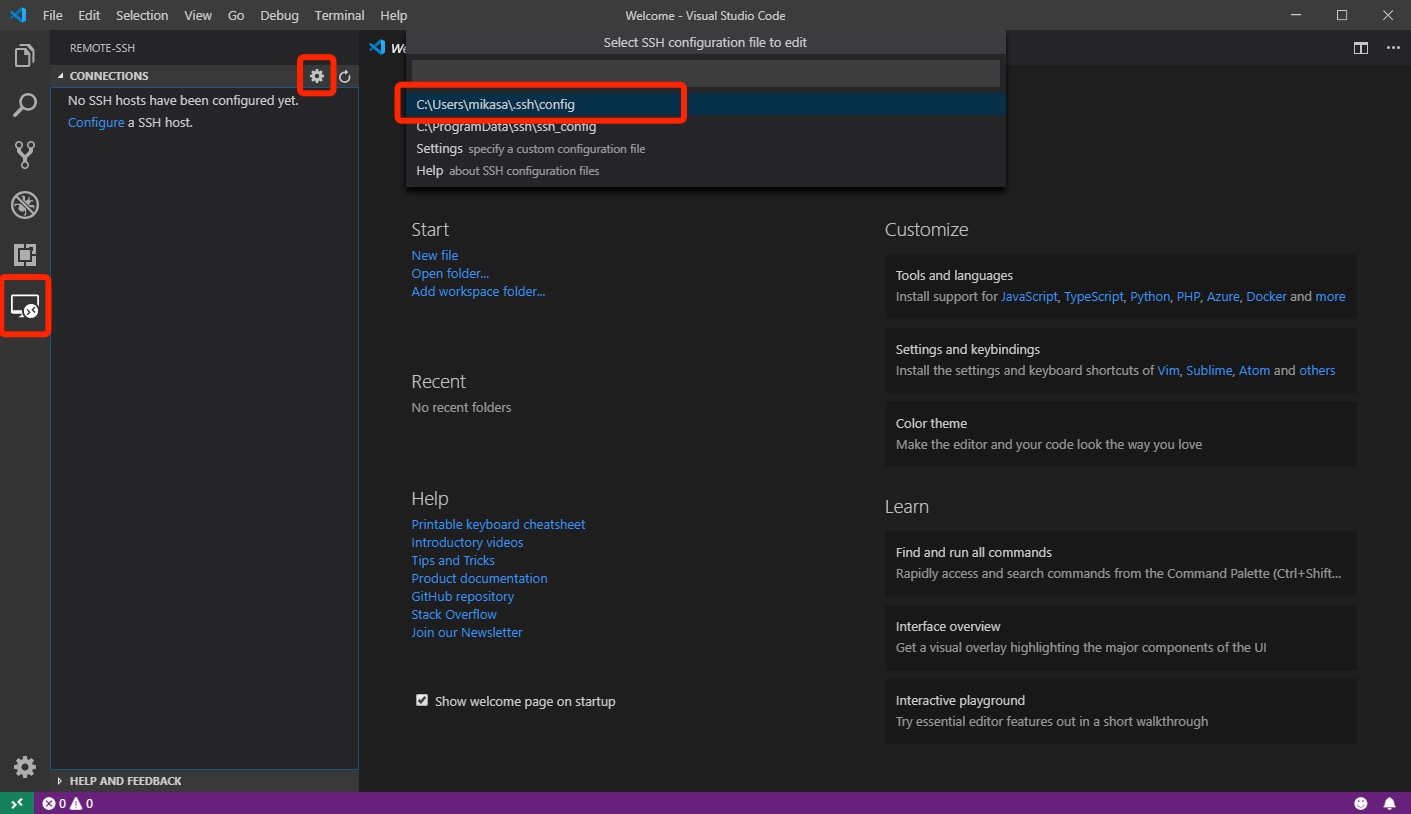Open the Explorer view in activity bar
Image resolution: width=1411 pixels, height=814 pixels.
25,56
